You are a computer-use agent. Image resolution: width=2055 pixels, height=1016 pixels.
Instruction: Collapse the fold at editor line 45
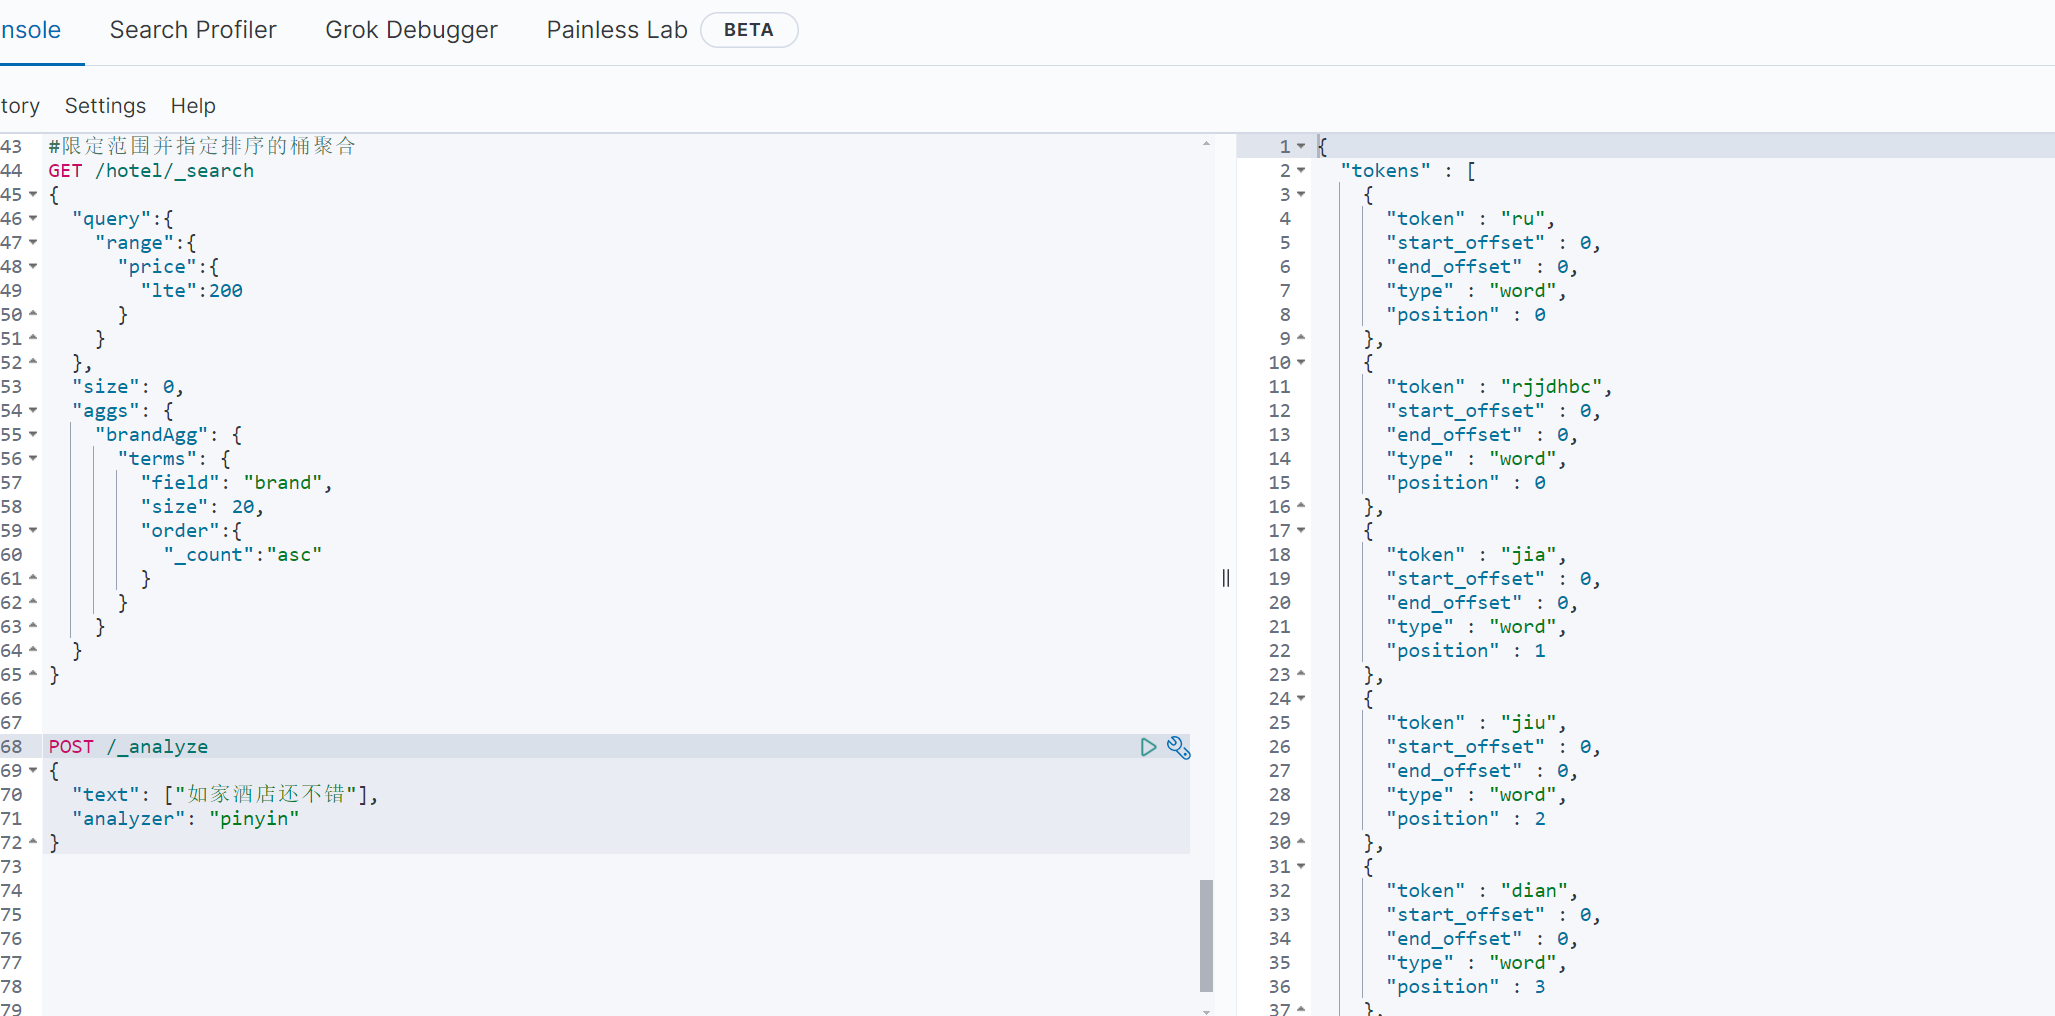click(33, 195)
